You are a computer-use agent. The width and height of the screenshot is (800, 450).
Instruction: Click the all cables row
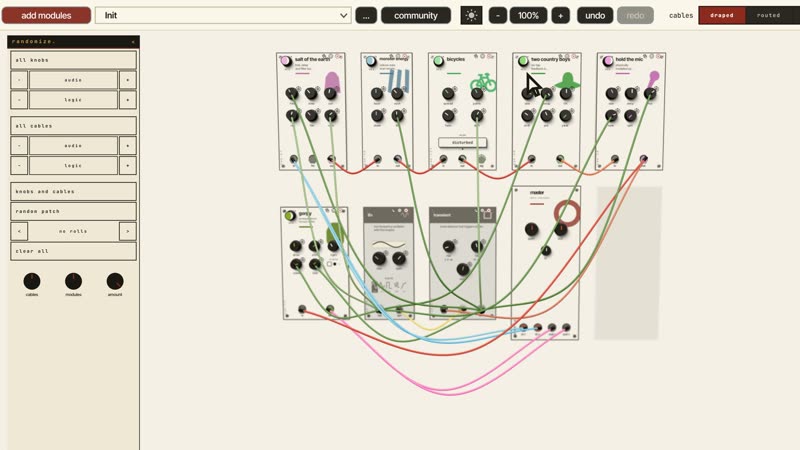tap(73, 126)
